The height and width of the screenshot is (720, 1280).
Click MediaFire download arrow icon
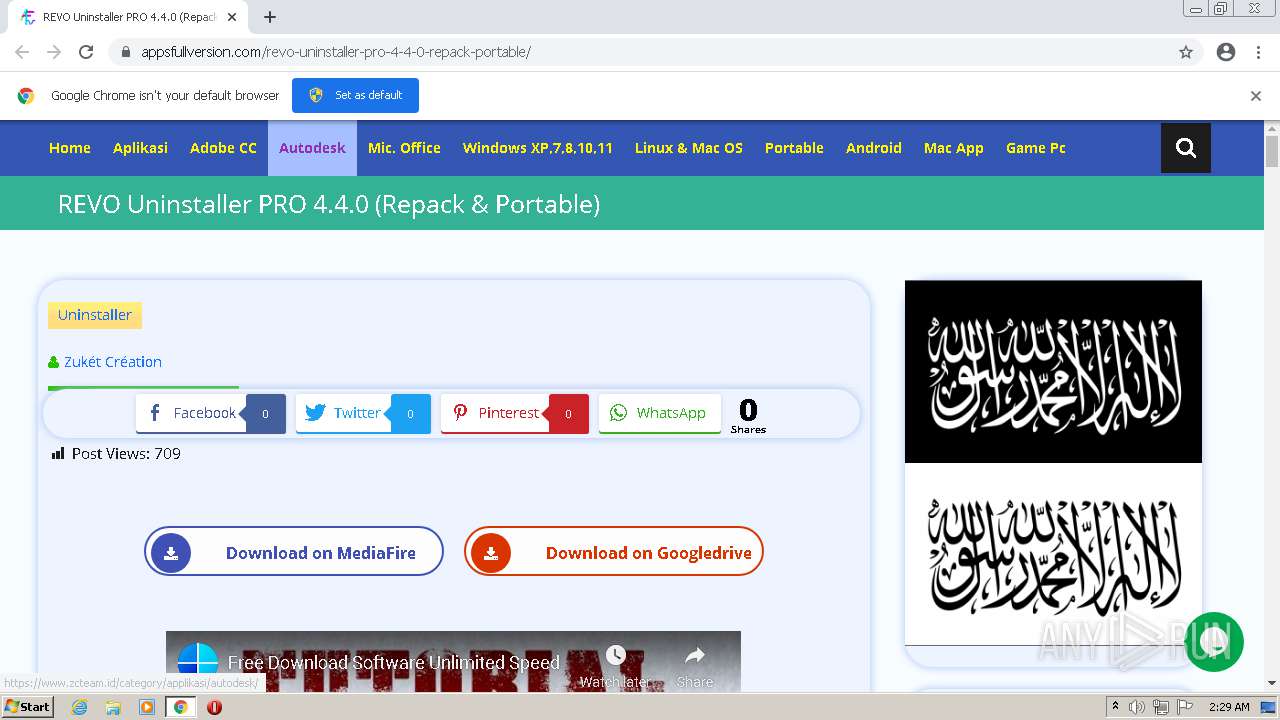(x=171, y=553)
